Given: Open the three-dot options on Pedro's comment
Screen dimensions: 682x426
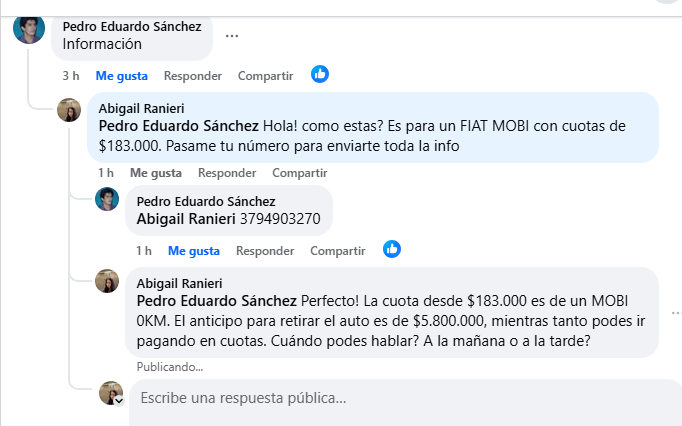Looking at the screenshot, I should (232, 35).
